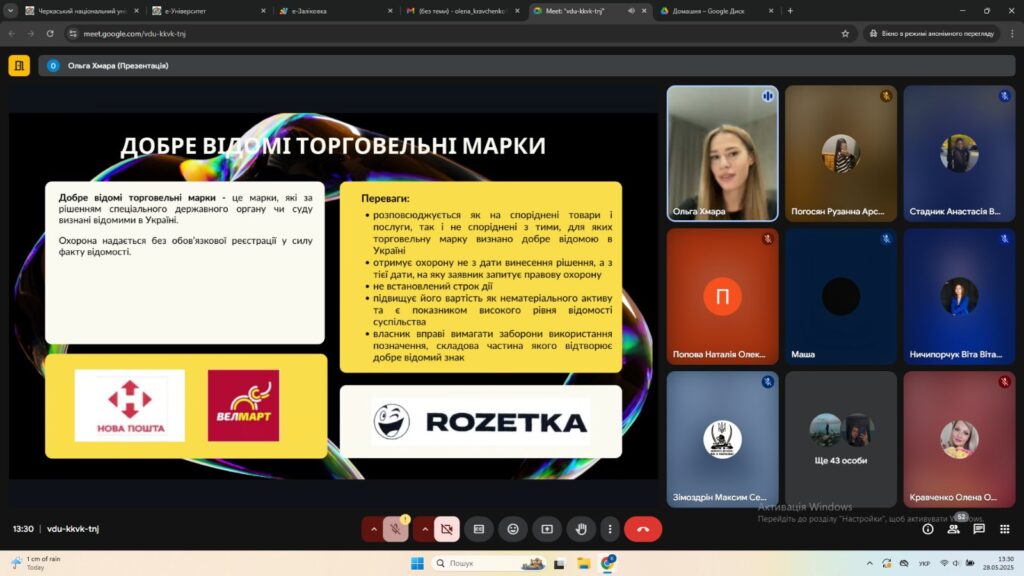This screenshot has height=576, width=1024.
Task: Open the in-call chat panel
Action: (979, 529)
